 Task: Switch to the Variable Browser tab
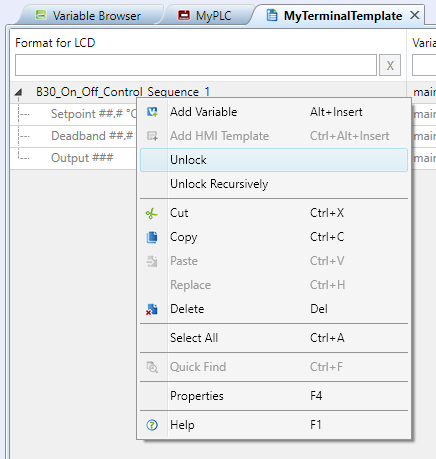pos(88,16)
